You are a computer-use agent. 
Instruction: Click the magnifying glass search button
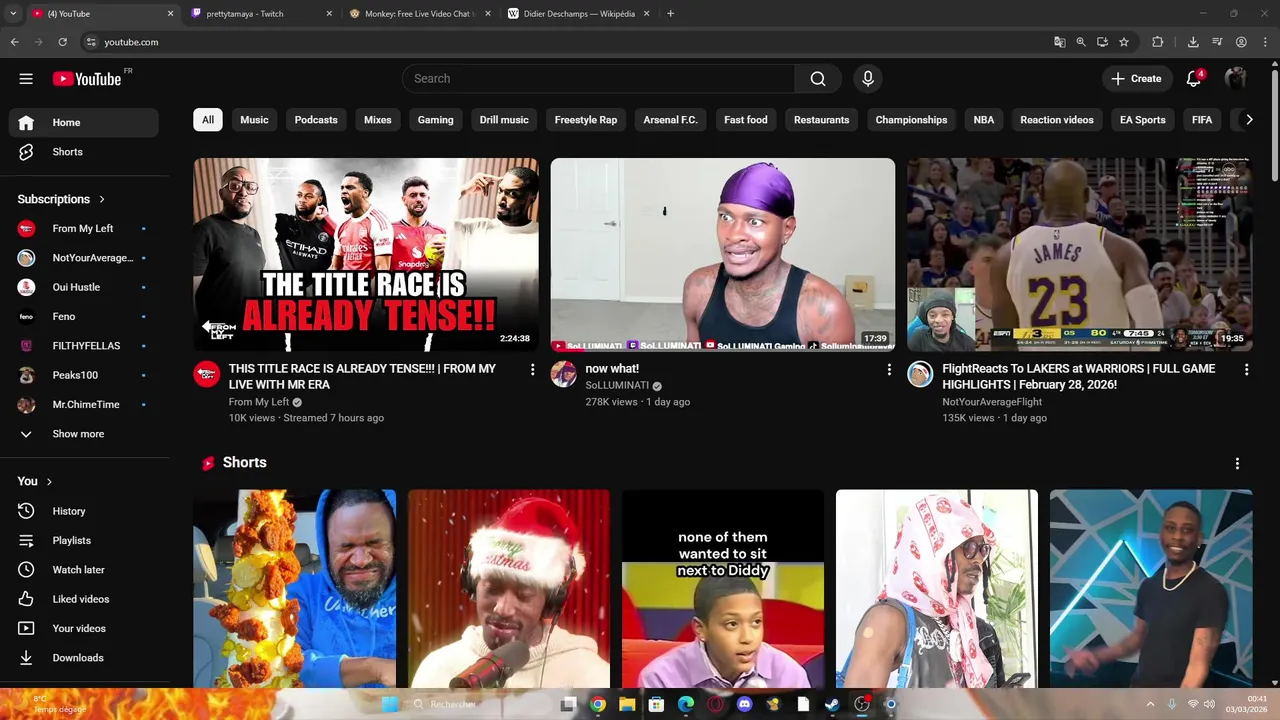818,79
